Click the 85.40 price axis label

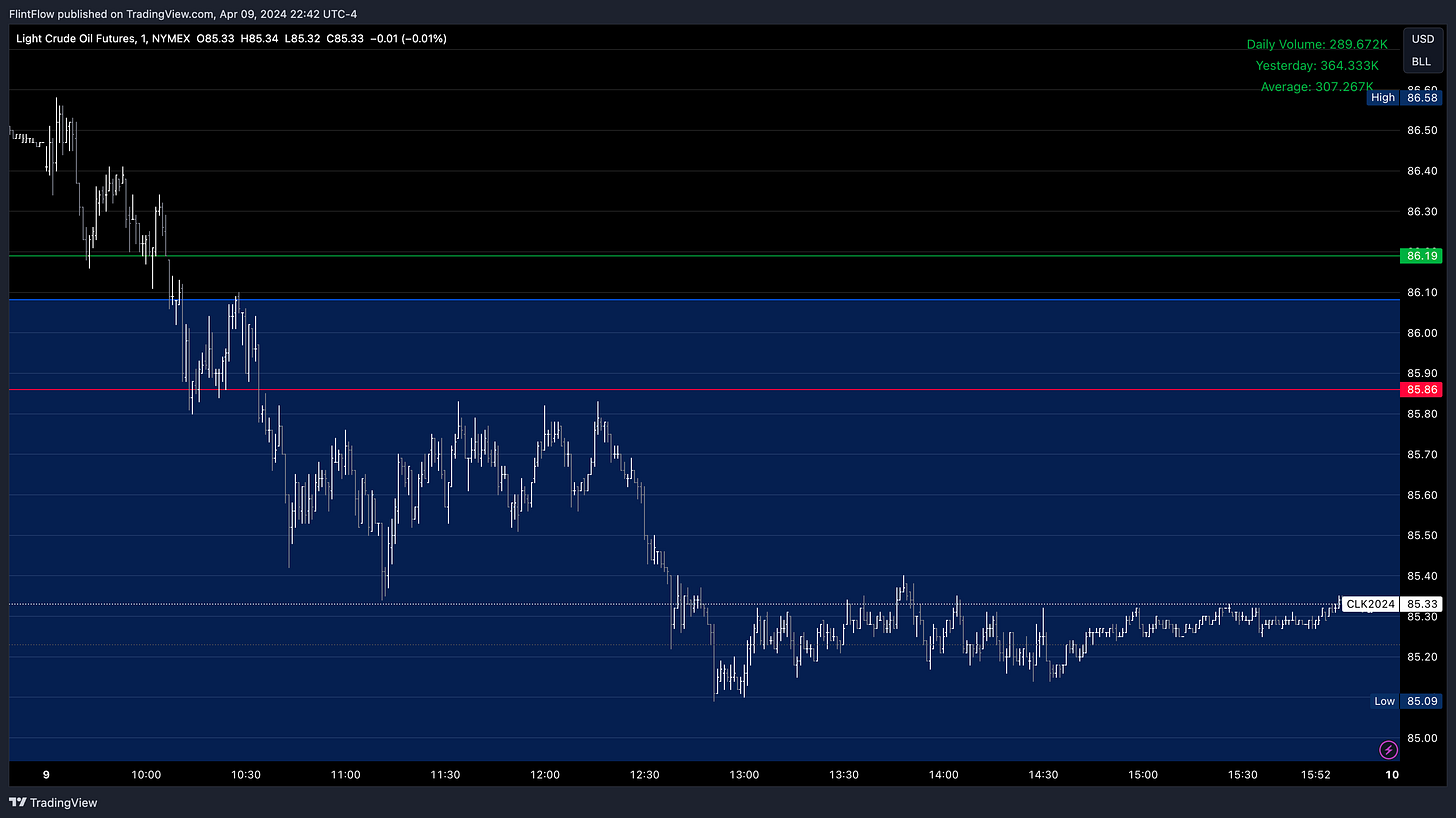click(x=1423, y=576)
